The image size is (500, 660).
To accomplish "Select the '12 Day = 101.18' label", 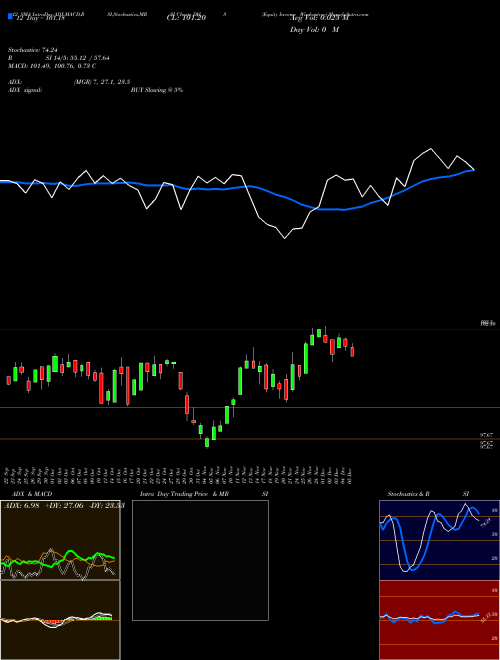I will tap(39, 18).
